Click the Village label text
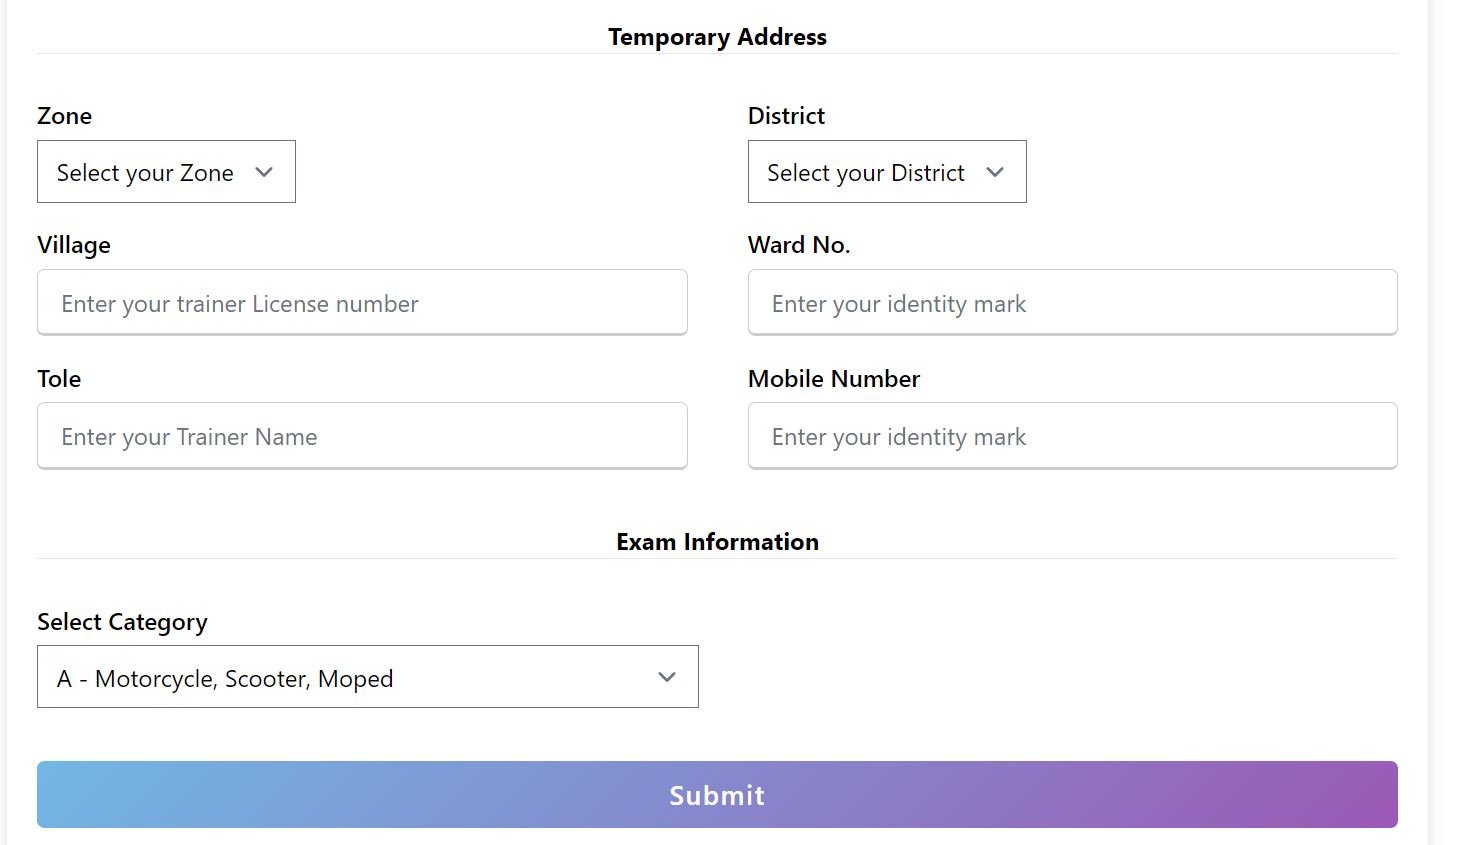The width and height of the screenshot is (1459, 845). (x=74, y=245)
